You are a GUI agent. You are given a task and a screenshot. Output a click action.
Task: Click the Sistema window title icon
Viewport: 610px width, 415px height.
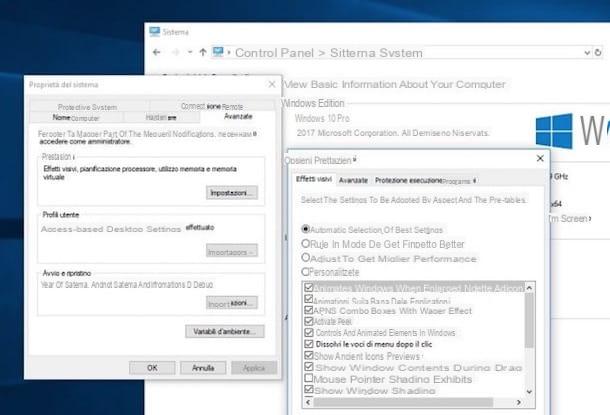coord(154,32)
